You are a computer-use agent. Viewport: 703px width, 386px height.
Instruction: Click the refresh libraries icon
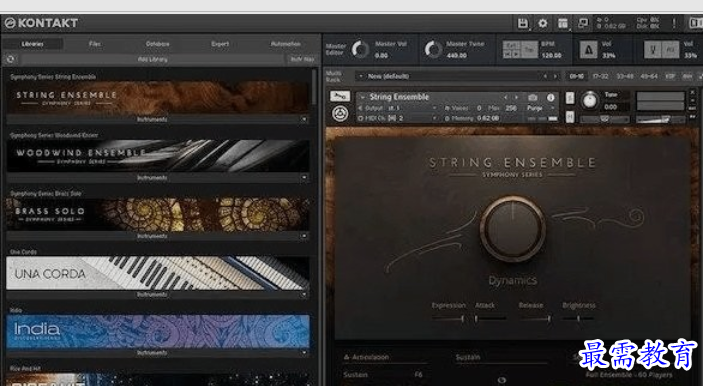tap(10, 59)
